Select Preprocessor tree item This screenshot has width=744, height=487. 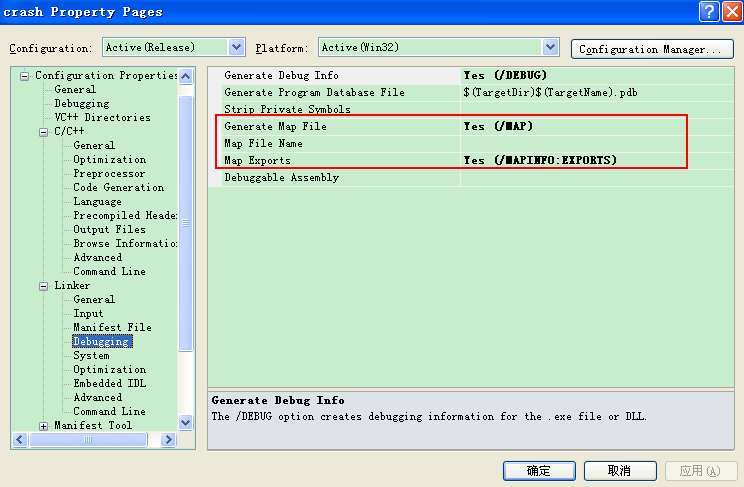point(109,173)
